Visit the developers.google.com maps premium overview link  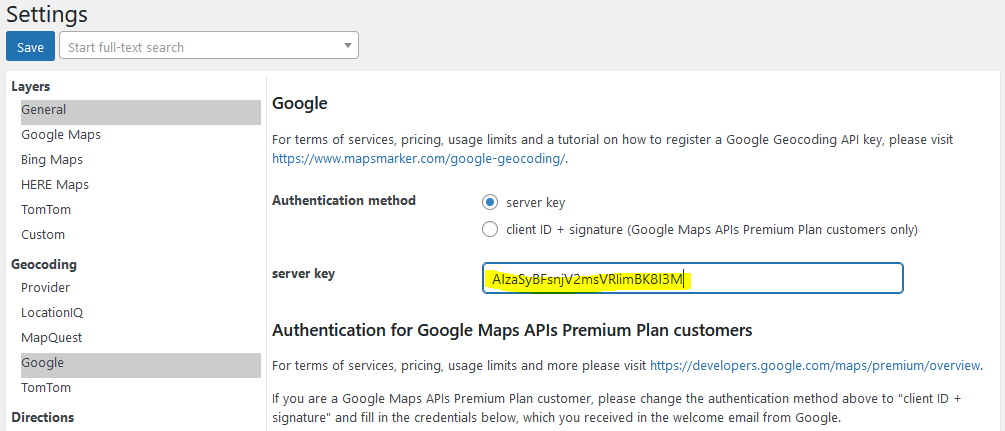(x=815, y=366)
